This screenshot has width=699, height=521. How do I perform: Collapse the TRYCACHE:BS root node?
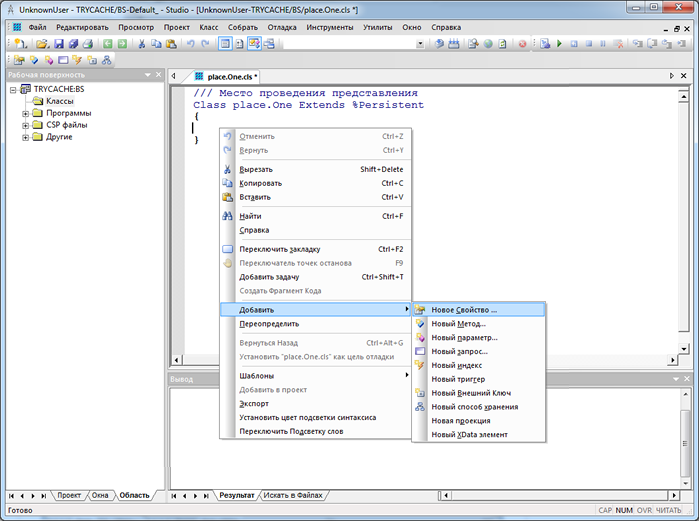pos(13,90)
